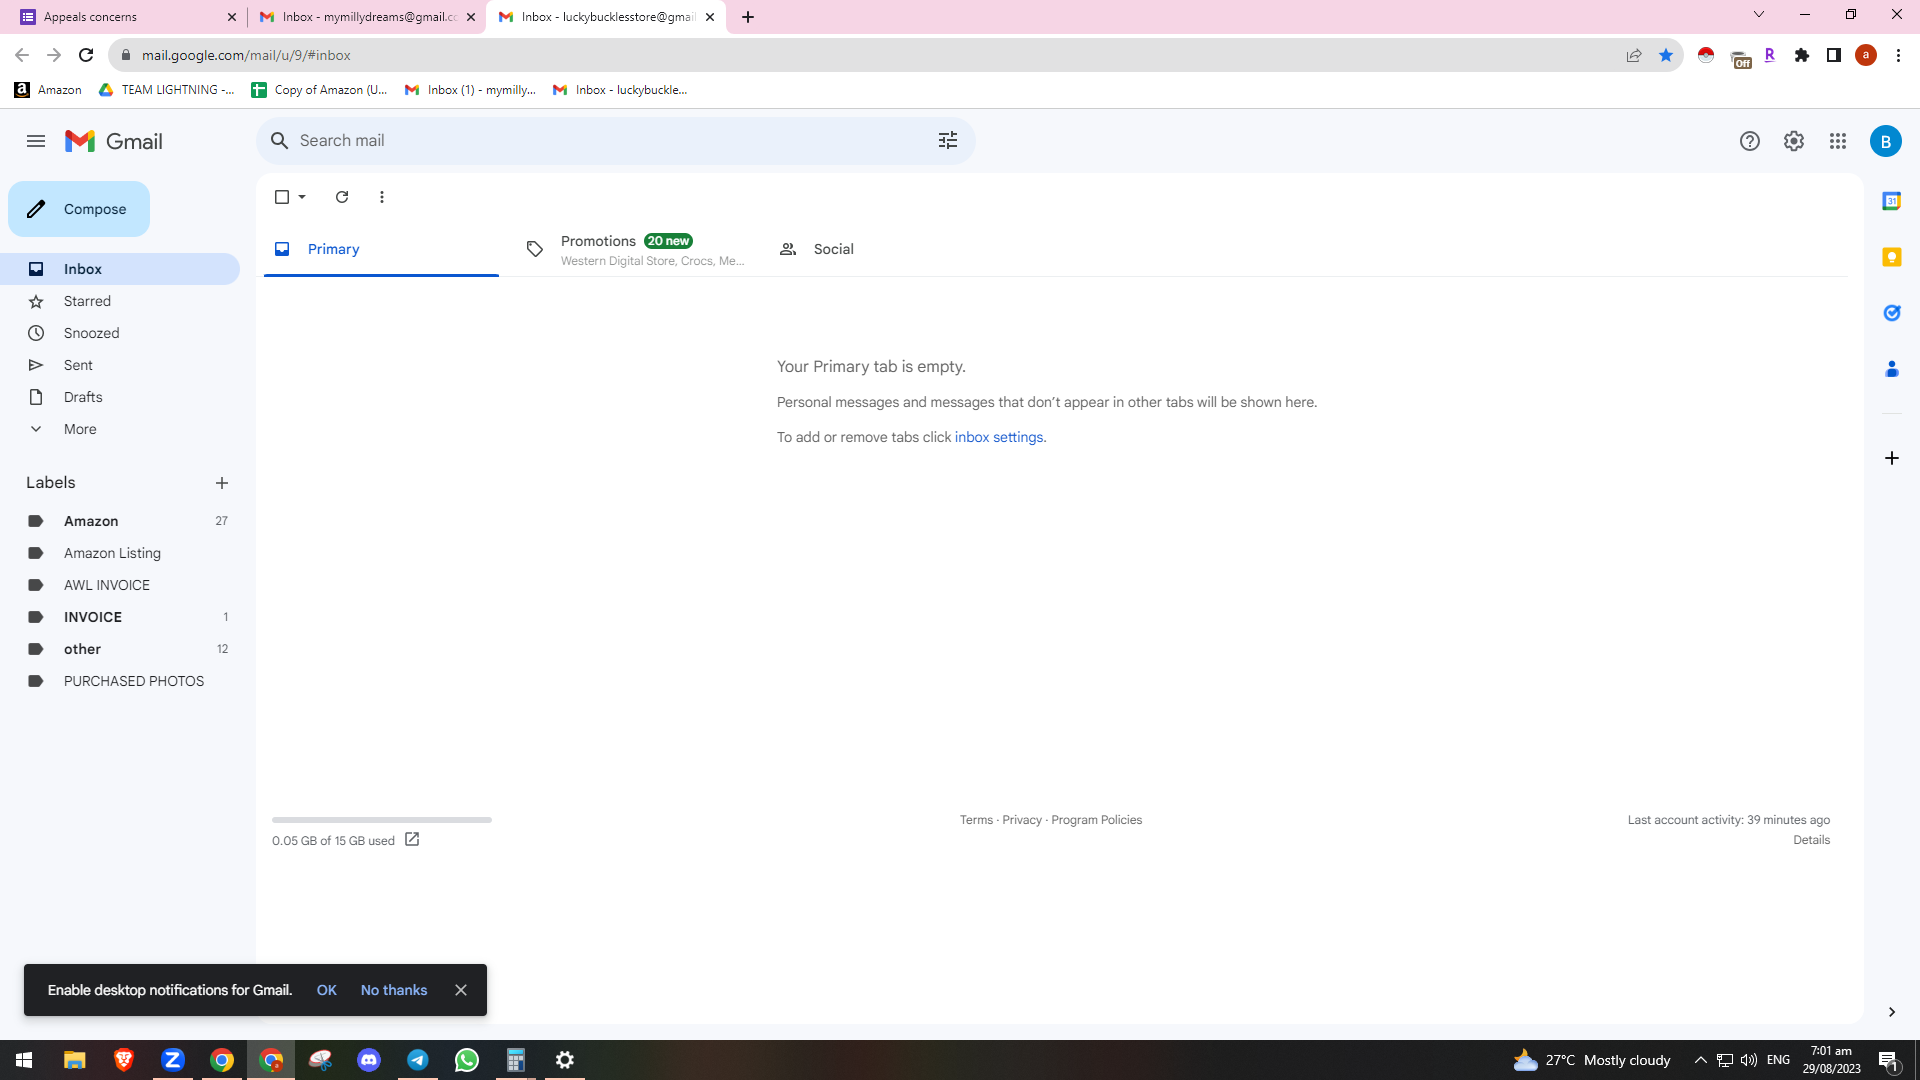Open the More options three-dot menu
This screenshot has width=1920, height=1080.
(x=382, y=197)
